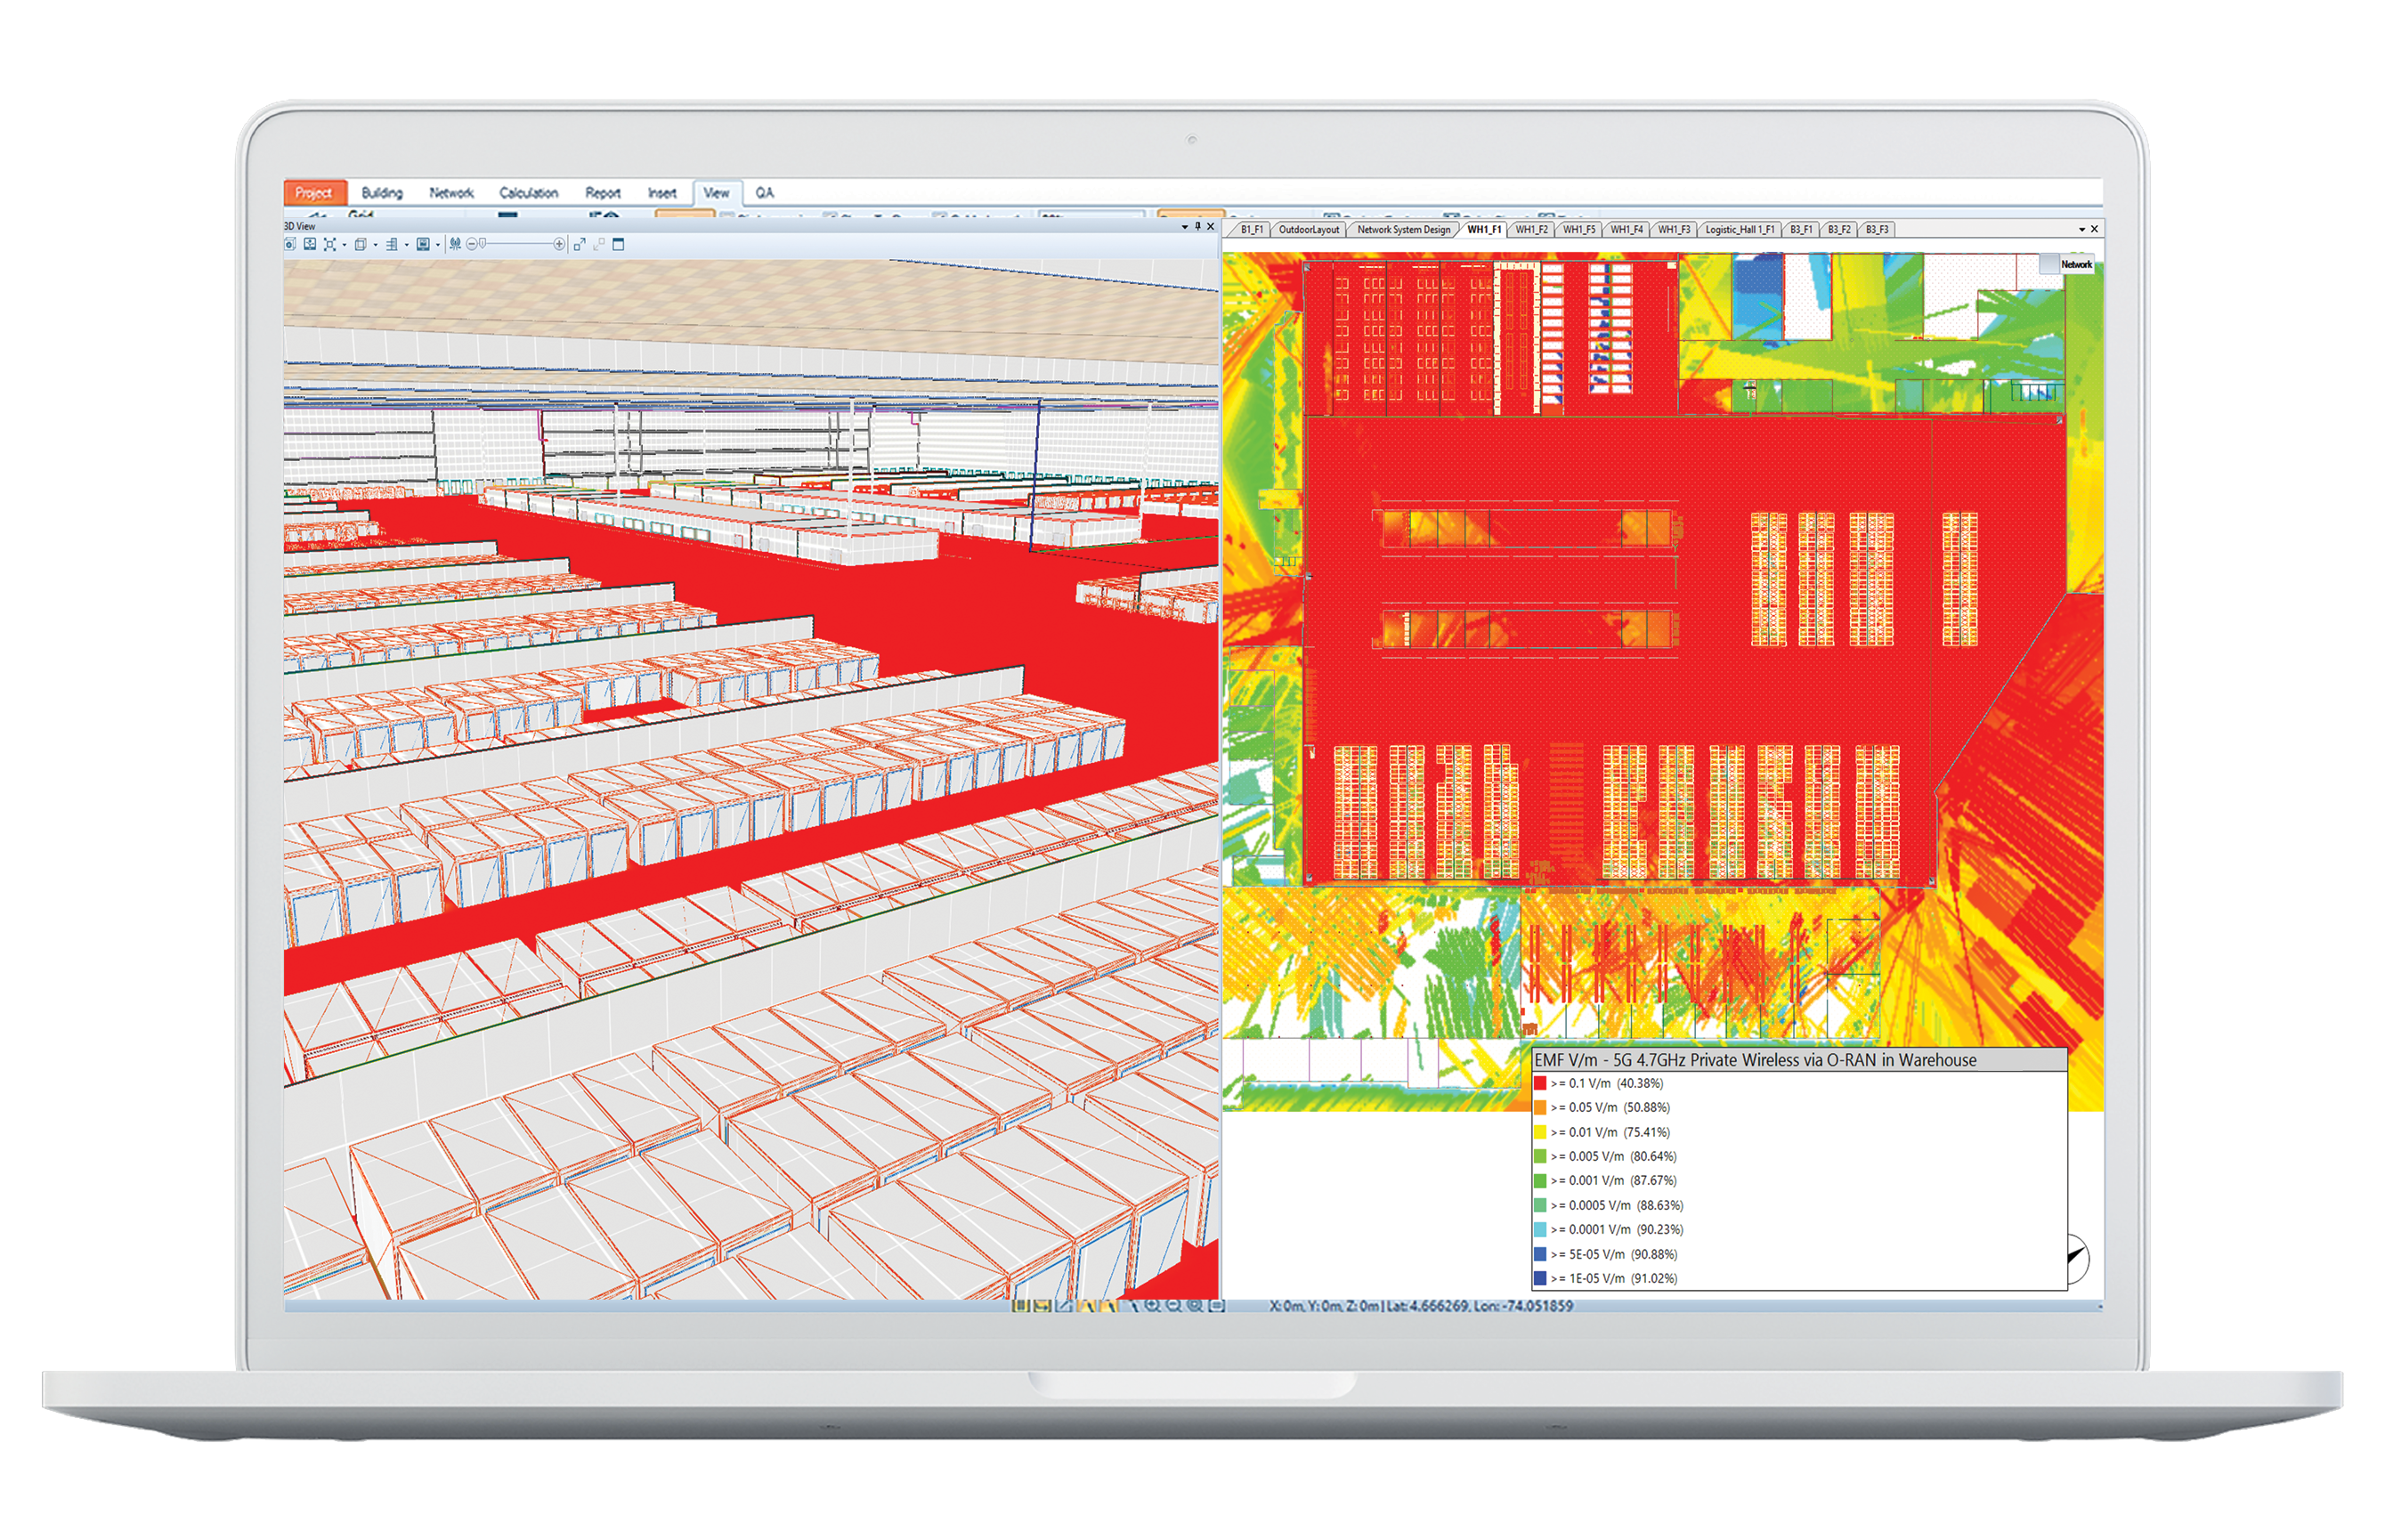The image size is (2385, 1540).
Task: Switch to the B3_F2 plan tab
Action: [x=1839, y=230]
